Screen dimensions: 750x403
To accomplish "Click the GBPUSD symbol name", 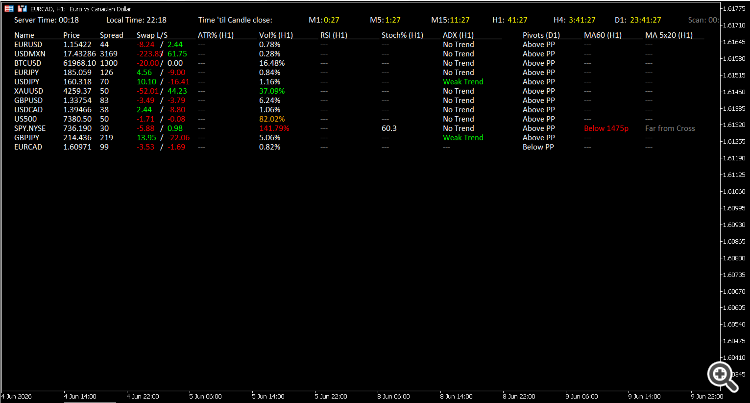I will tap(28, 100).
